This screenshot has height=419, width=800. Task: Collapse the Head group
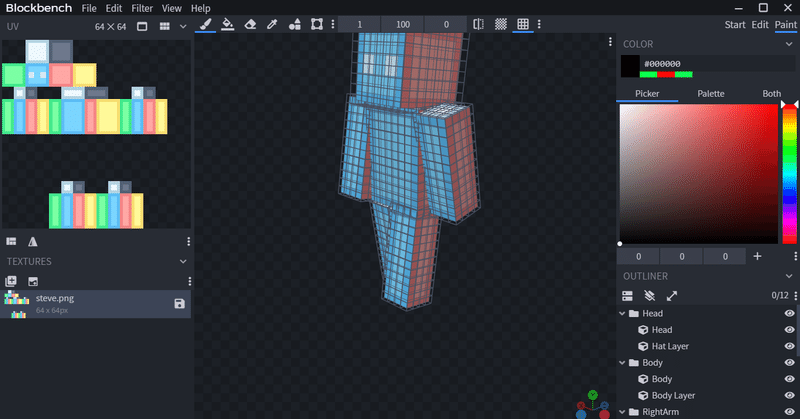(622, 313)
